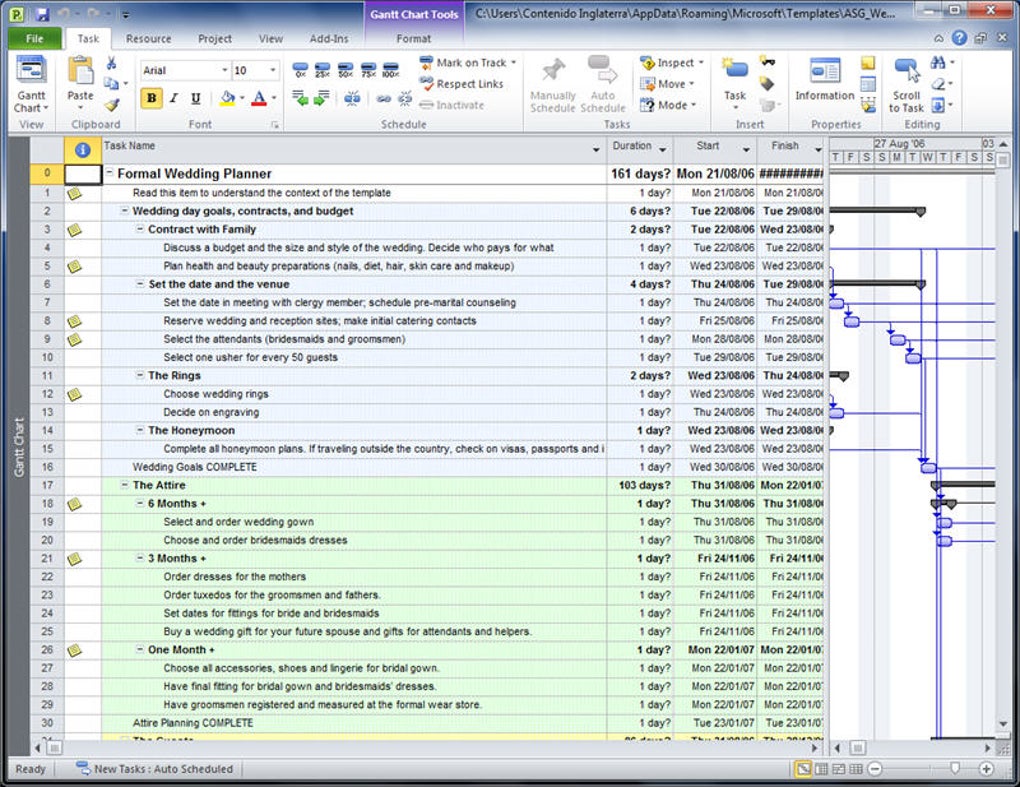Click the Indent Task green arrow
The height and width of the screenshot is (787, 1020).
321,98
